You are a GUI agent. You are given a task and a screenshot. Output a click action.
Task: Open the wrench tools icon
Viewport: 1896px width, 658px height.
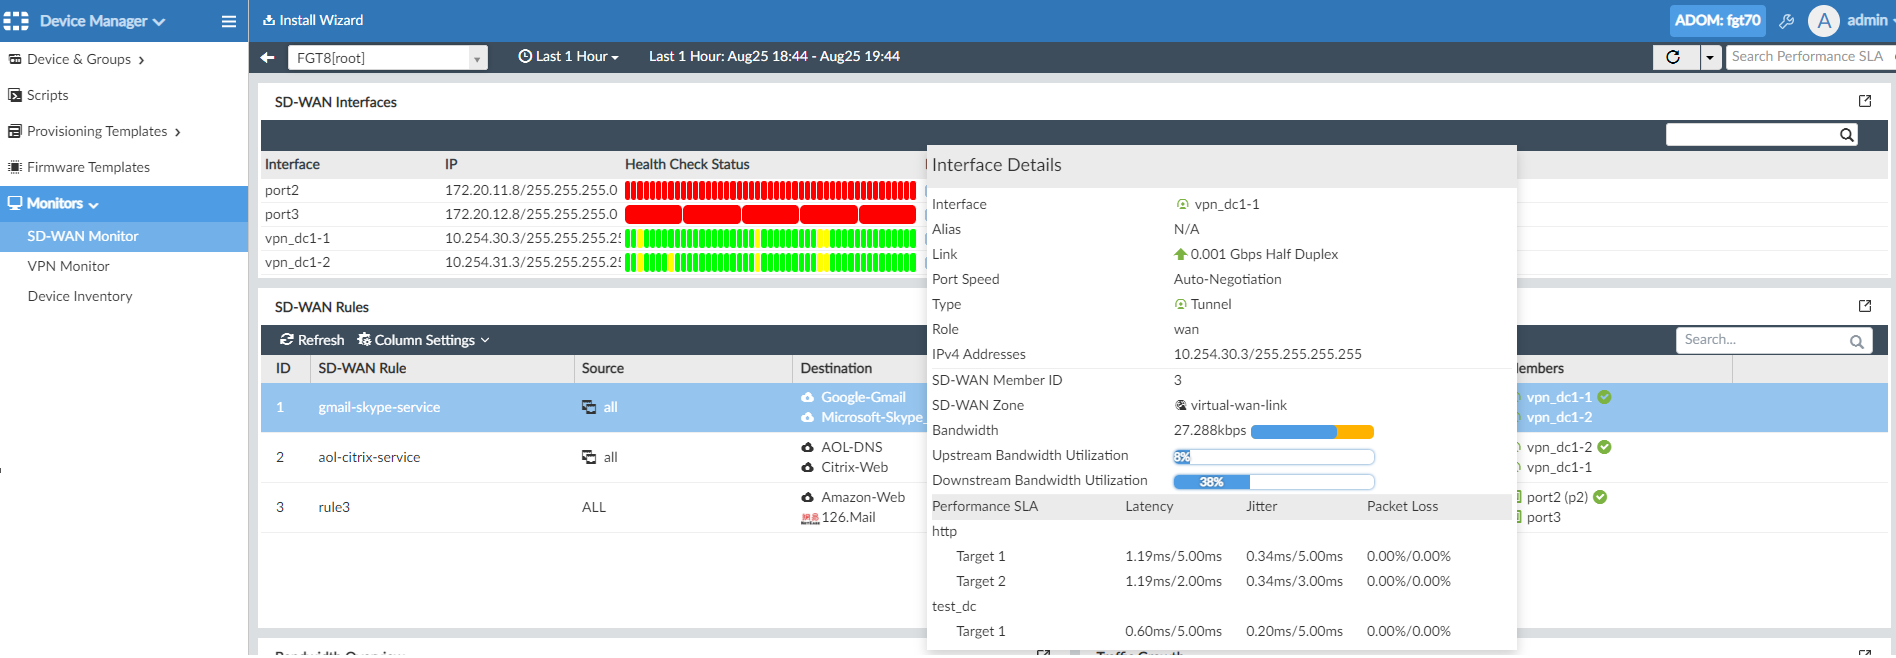[1787, 21]
